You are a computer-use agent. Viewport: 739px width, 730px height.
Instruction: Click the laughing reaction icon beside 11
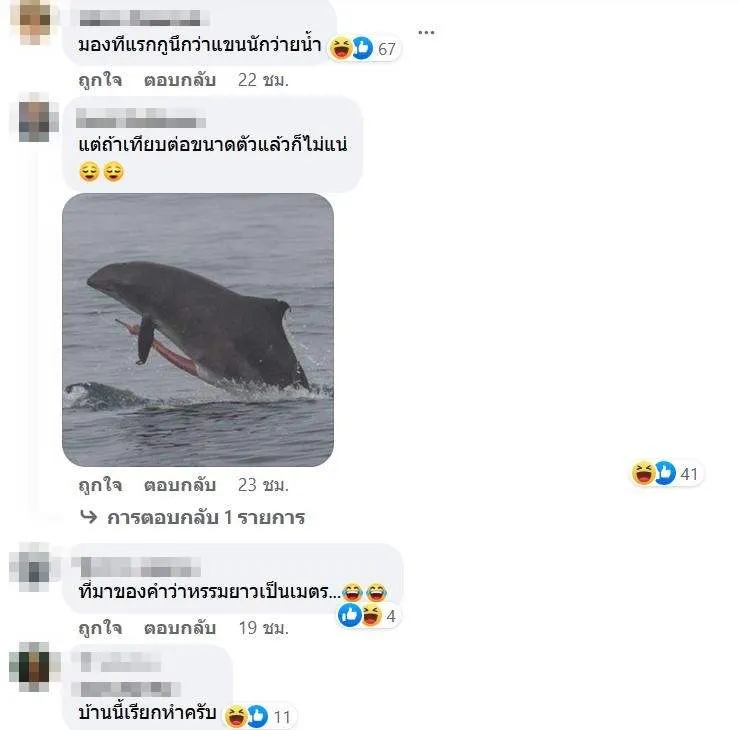[x=236, y=716]
